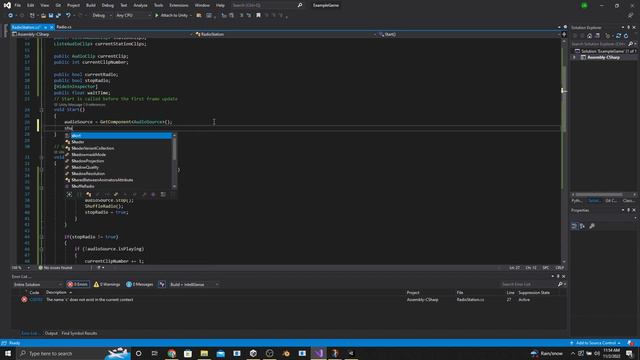The height and width of the screenshot is (360, 640).
Task: Click the Solution Explorer sync icon
Action: click(619, 36)
